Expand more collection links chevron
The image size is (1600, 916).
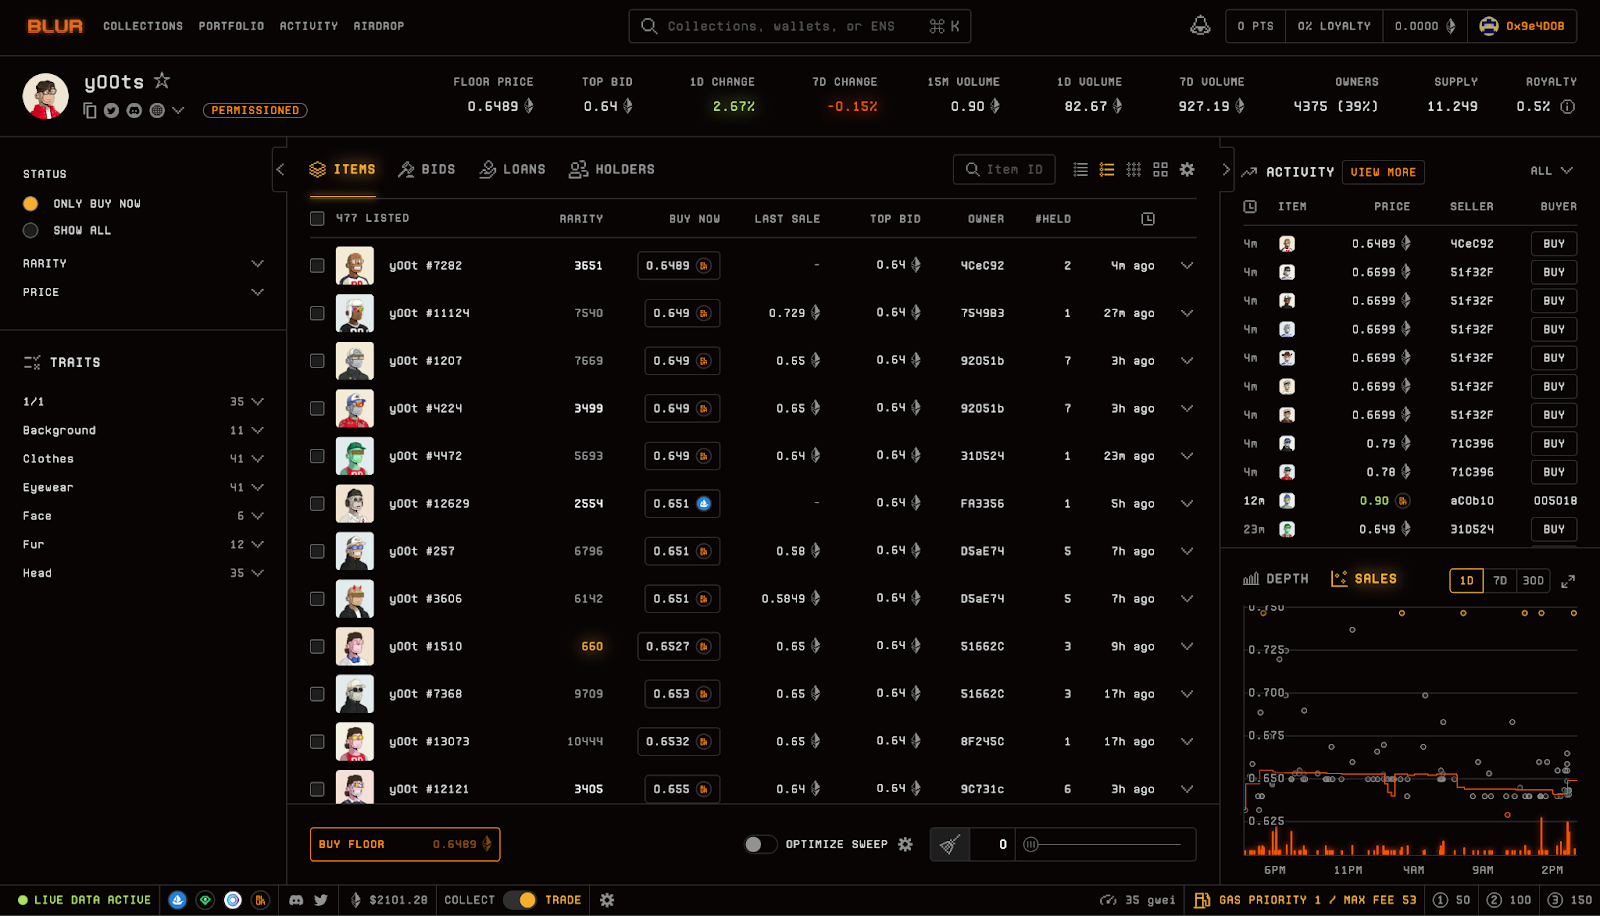[178, 110]
